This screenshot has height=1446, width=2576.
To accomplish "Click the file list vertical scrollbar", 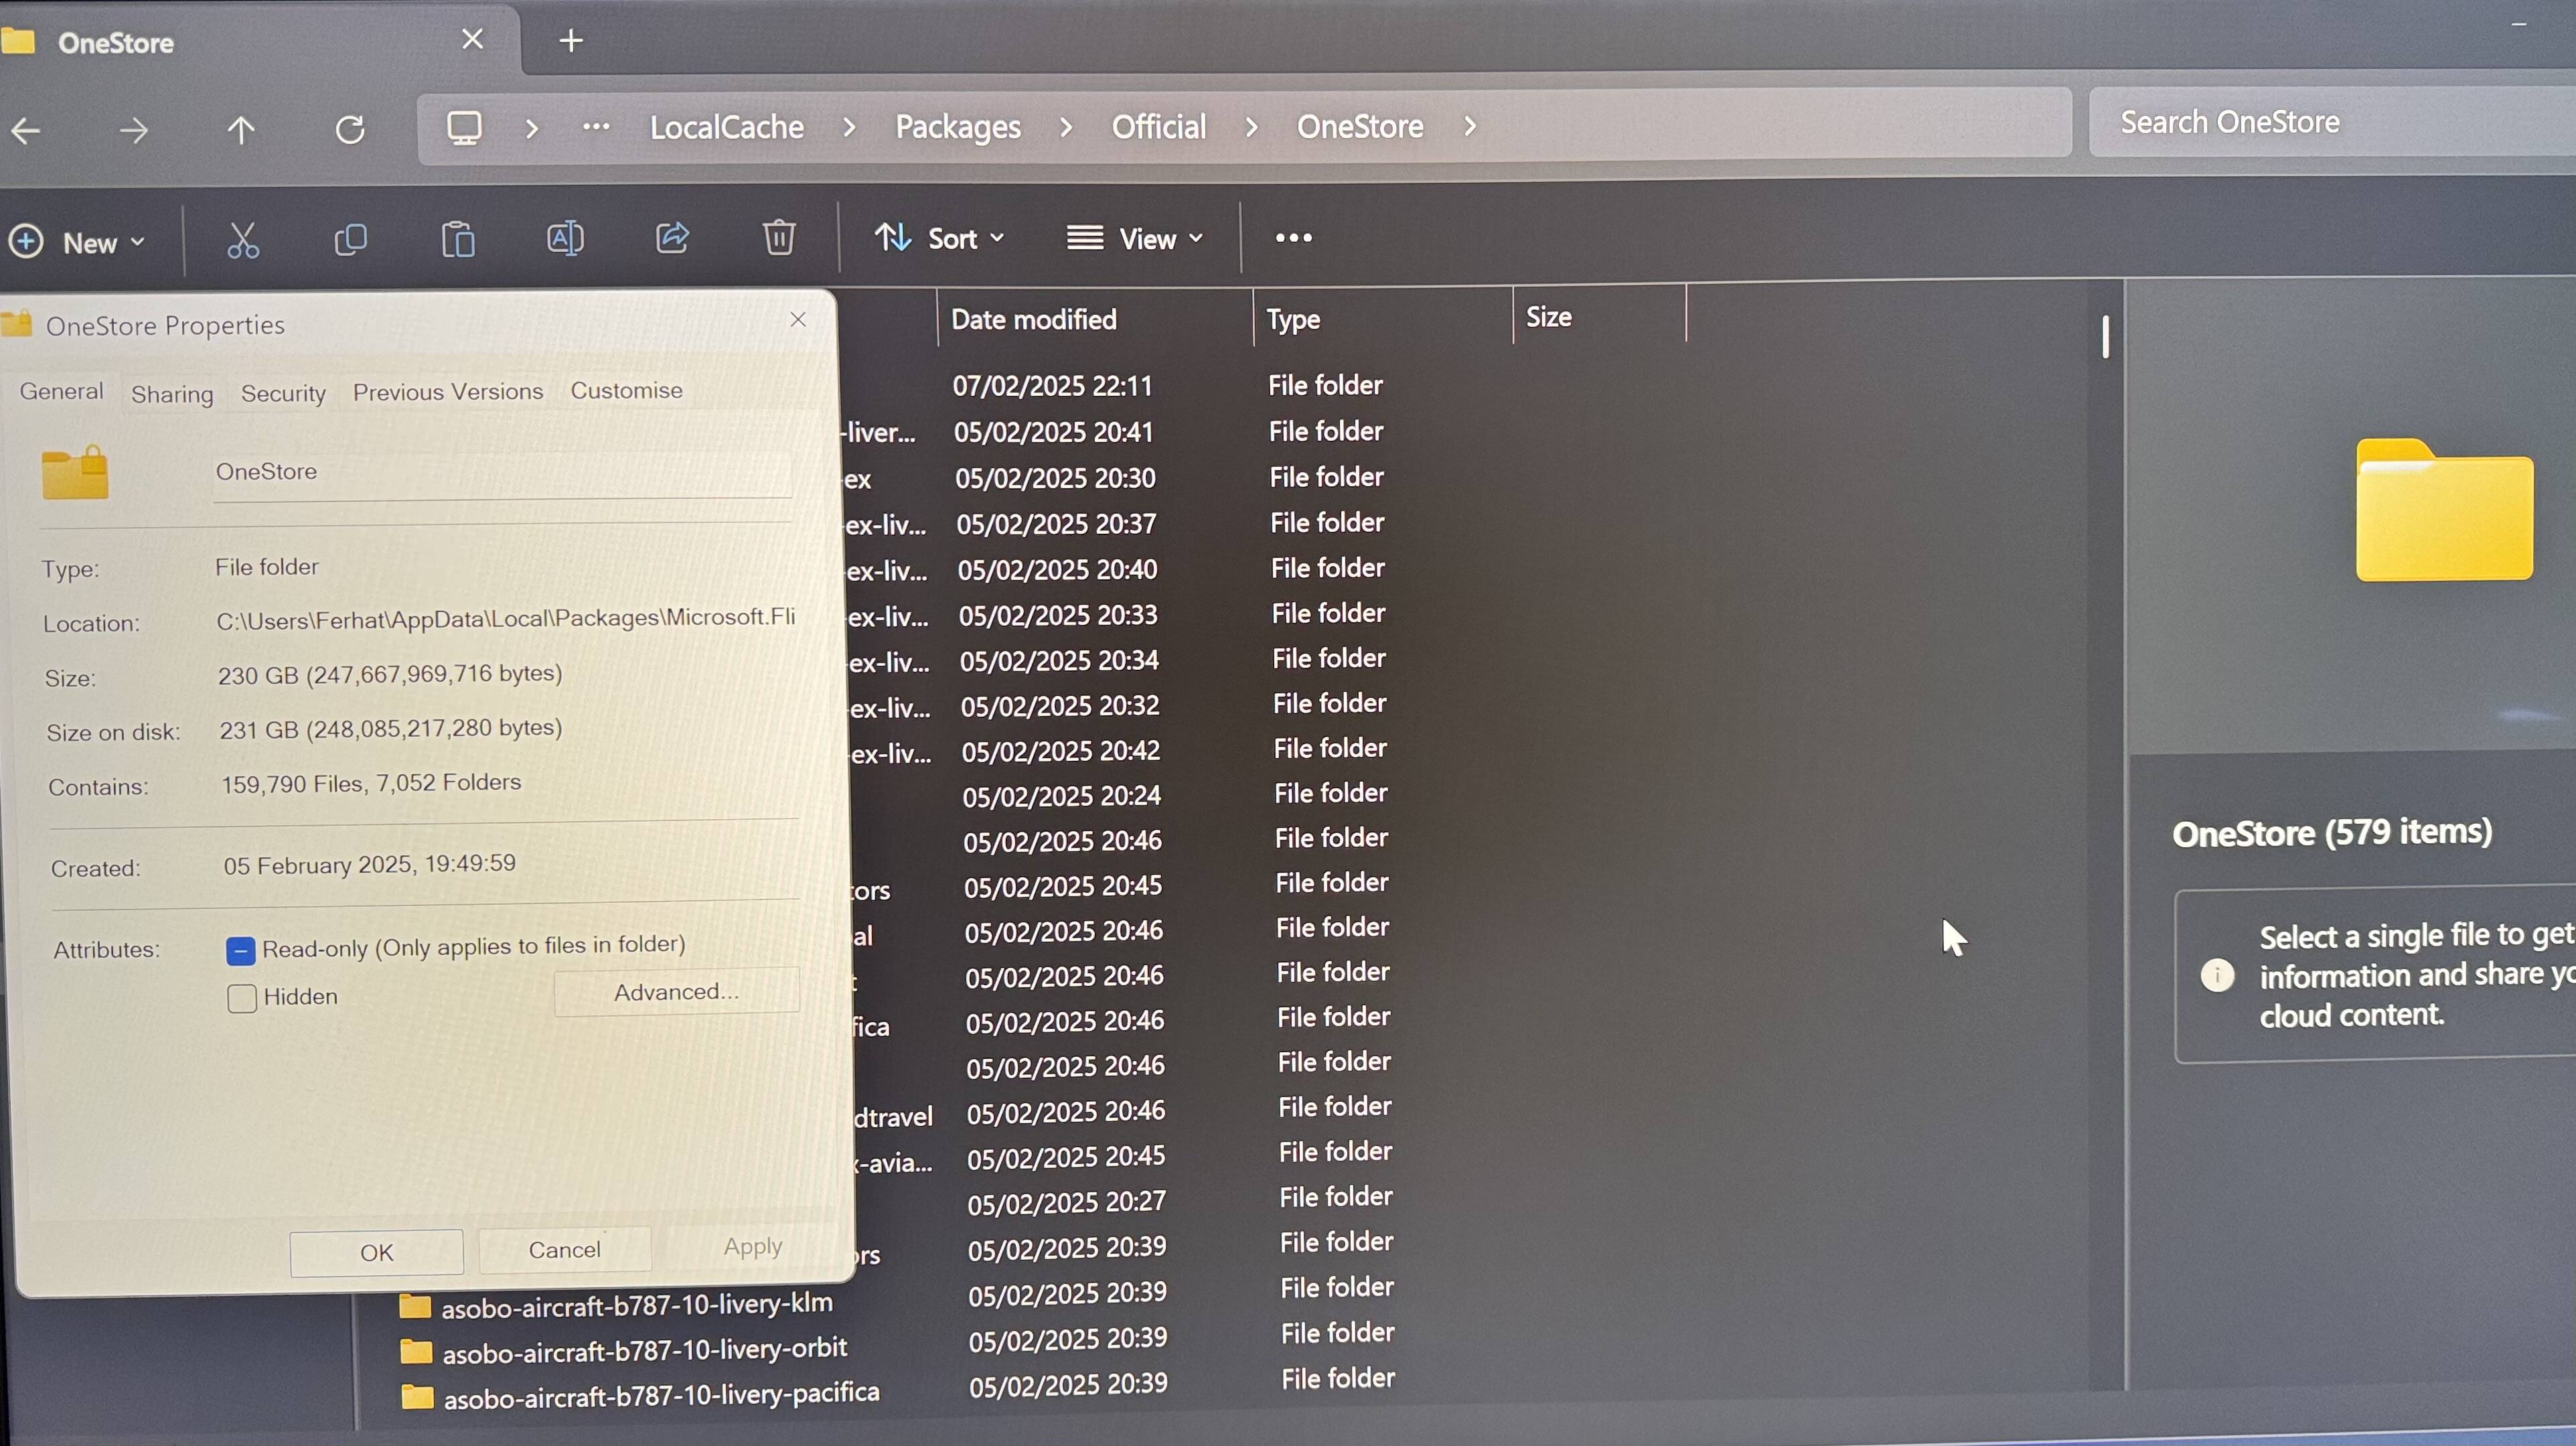I will click(x=2105, y=338).
